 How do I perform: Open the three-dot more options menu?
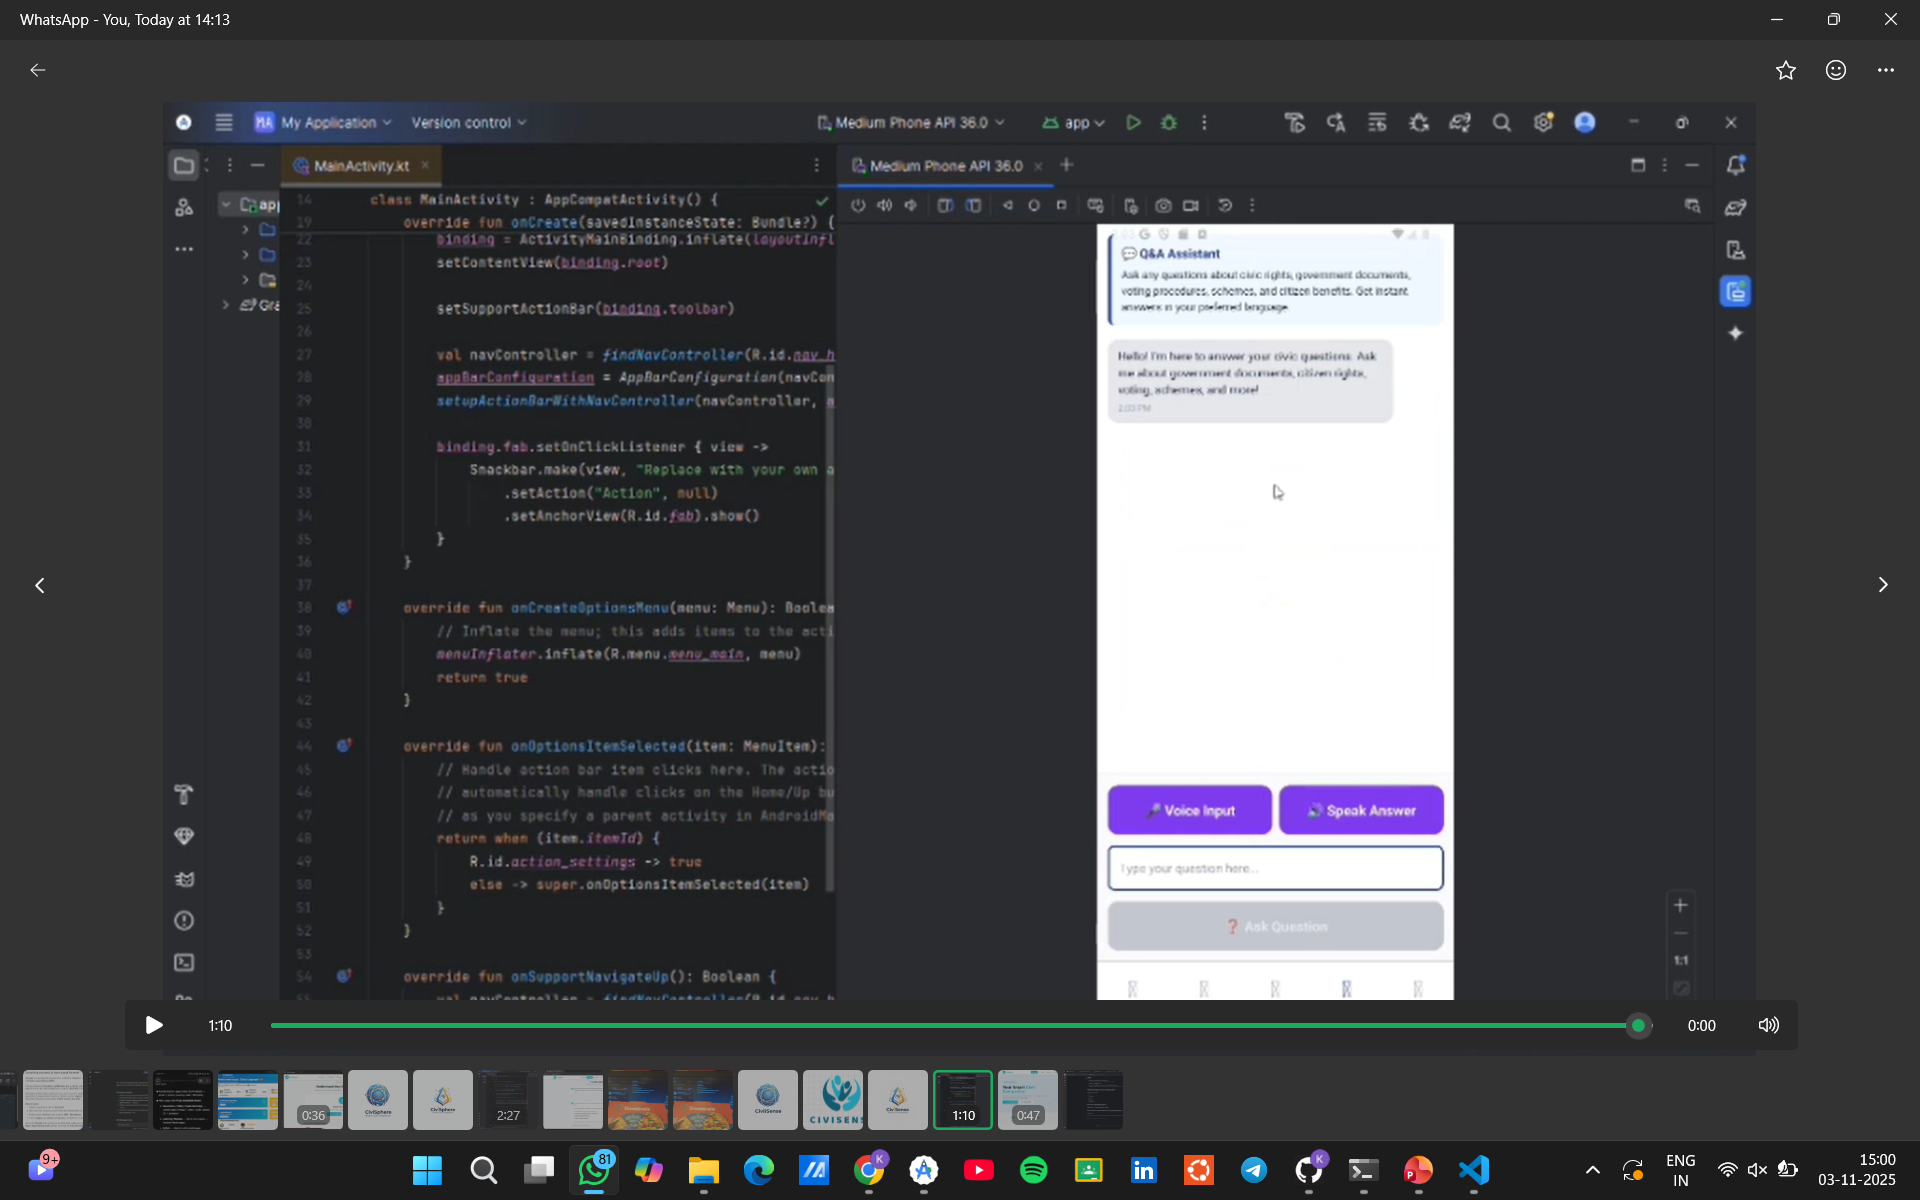pos(1885,70)
